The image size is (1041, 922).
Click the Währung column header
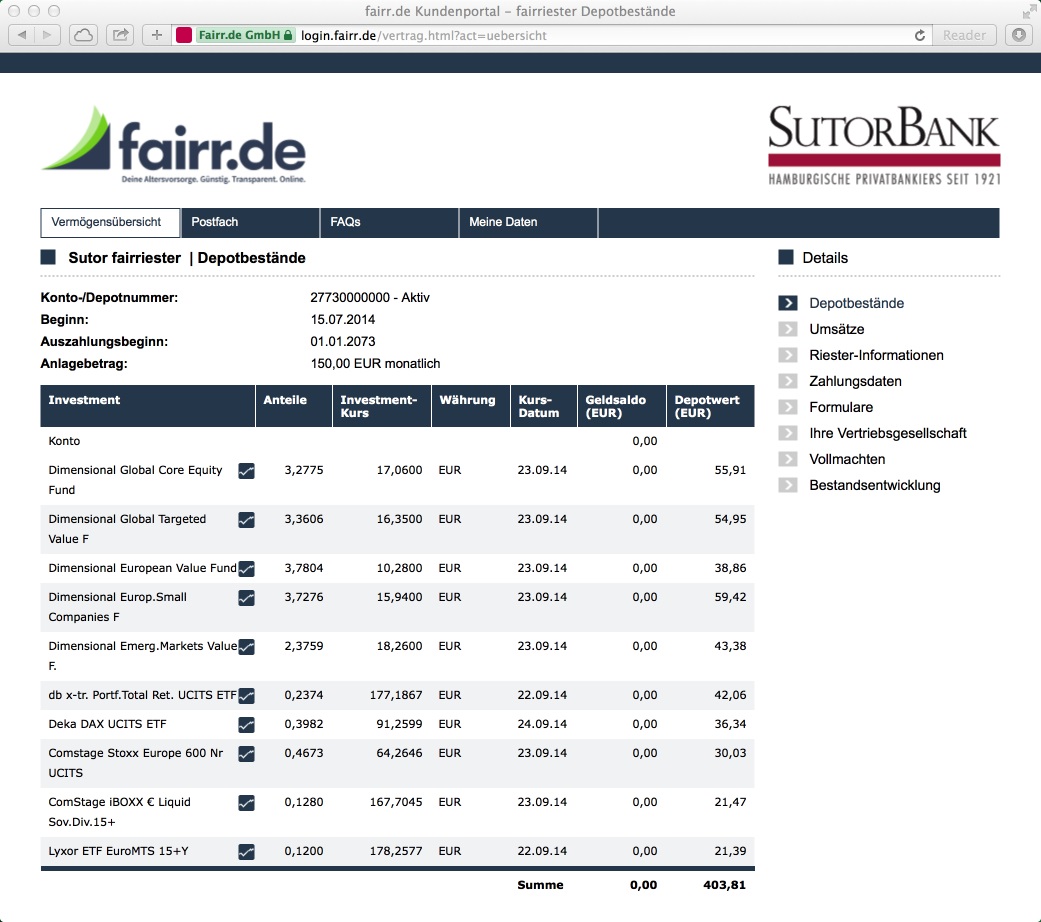(471, 406)
